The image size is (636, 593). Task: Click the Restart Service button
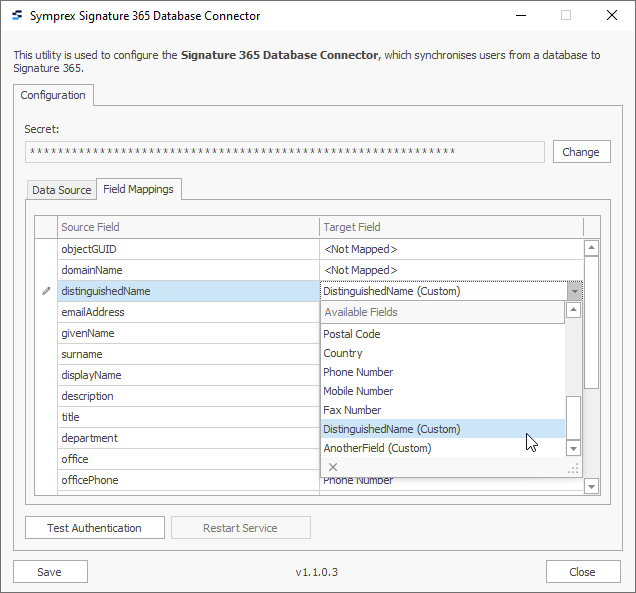click(241, 528)
